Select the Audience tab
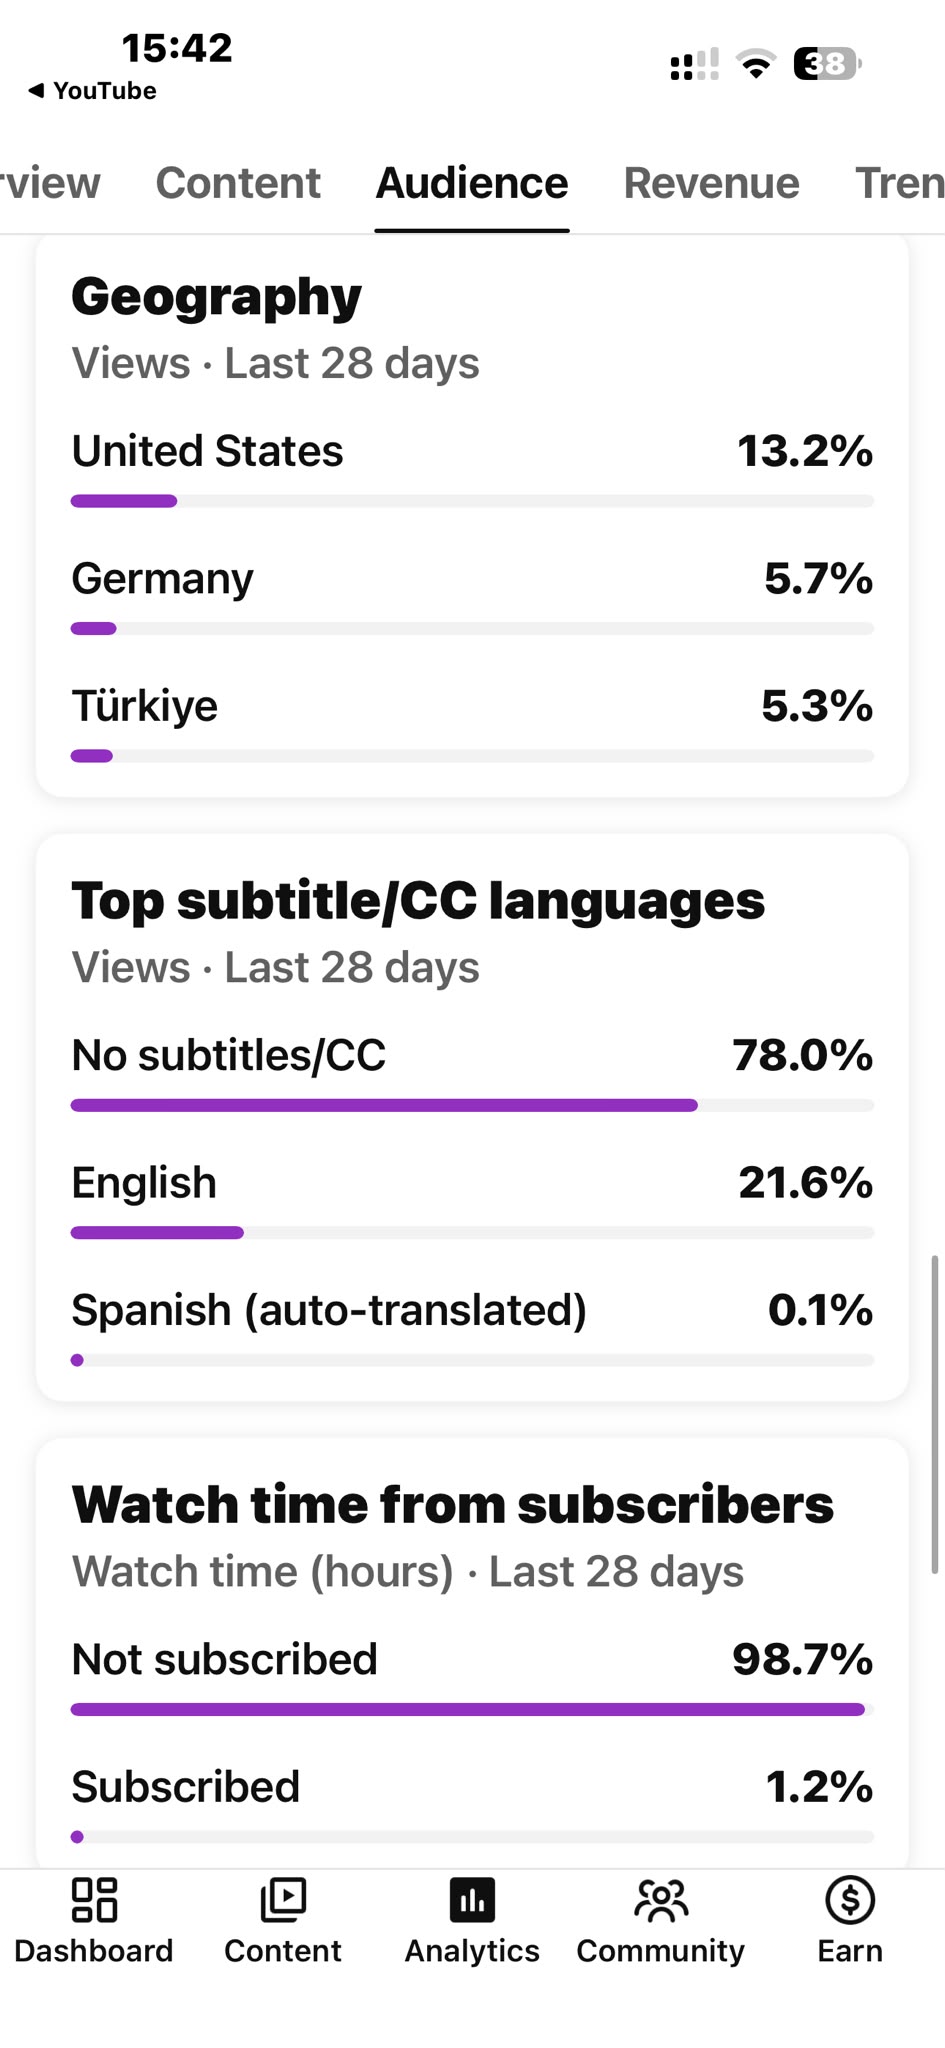This screenshot has height=2048, width=945. coord(472,183)
